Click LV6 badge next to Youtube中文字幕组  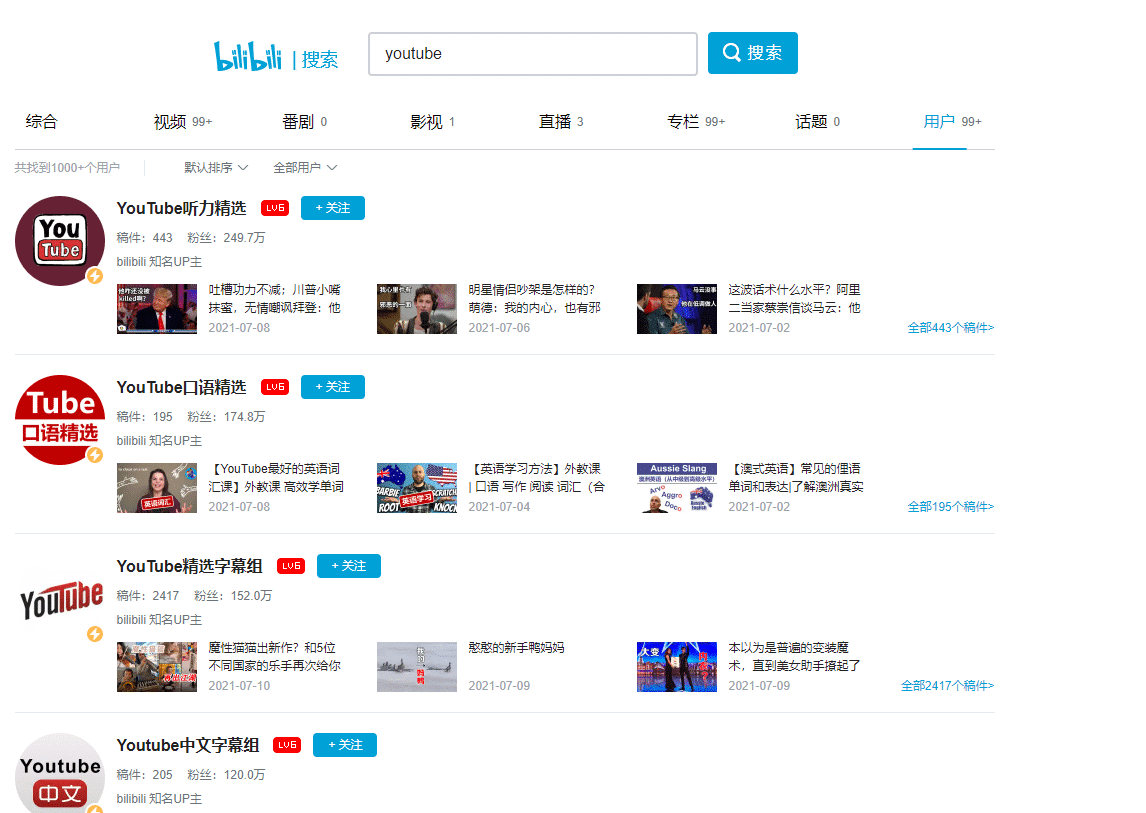pyautogui.click(x=286, y=745)
